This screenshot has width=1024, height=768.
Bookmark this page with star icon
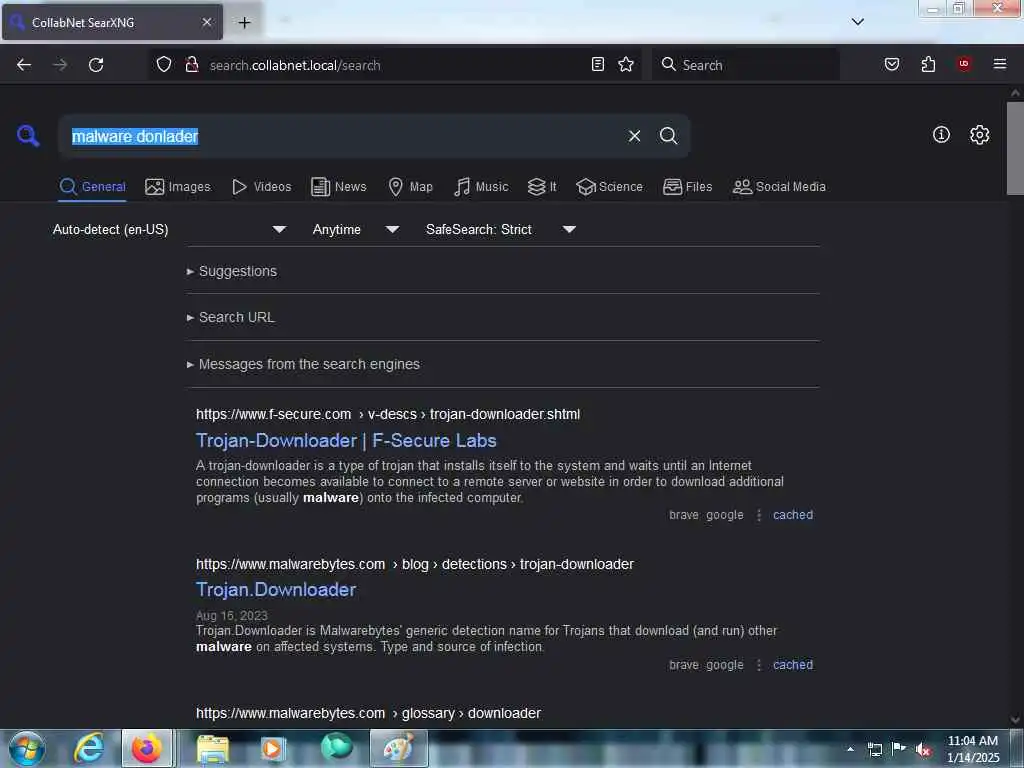[626, 64]
